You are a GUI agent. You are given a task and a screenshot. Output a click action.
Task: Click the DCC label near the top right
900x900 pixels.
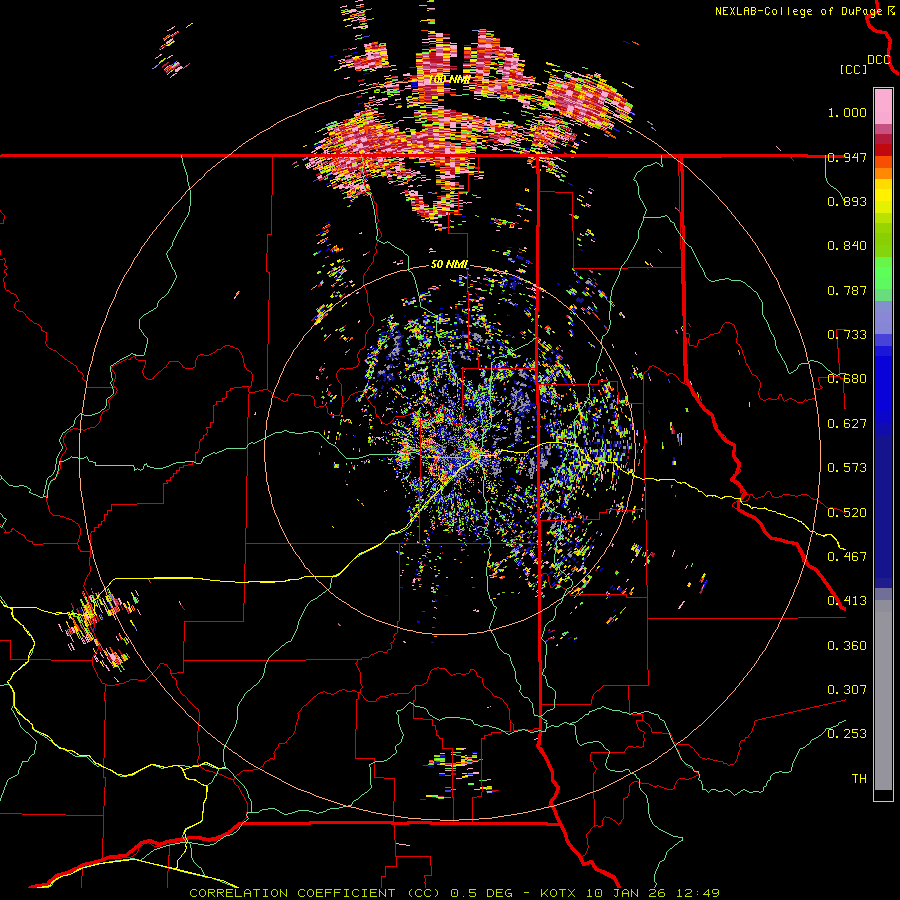[x=878, y=60]
